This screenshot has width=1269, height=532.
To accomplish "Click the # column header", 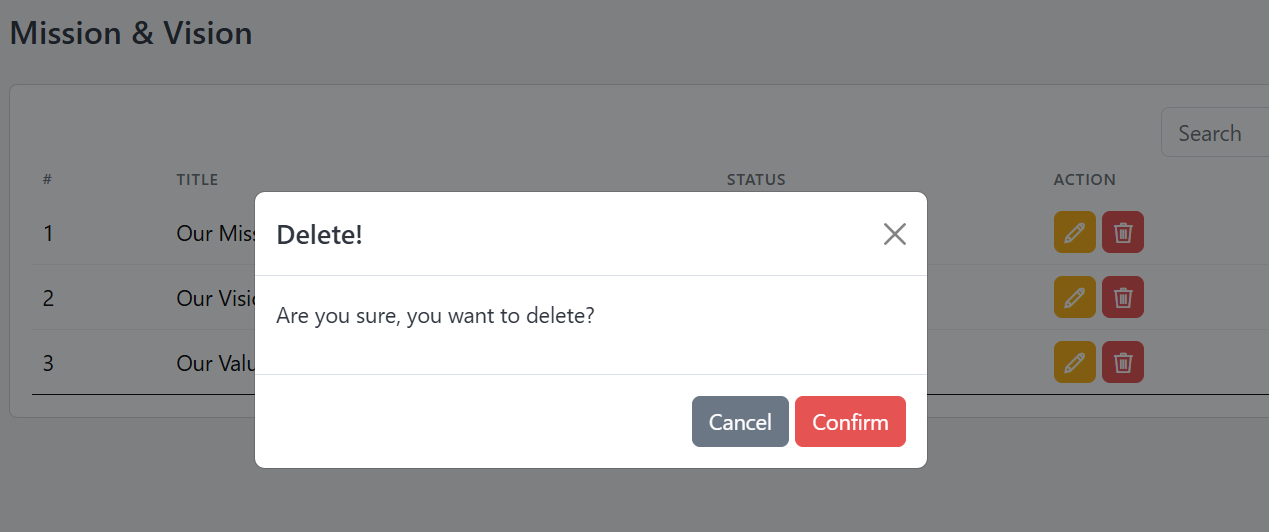I will point(47,180).
